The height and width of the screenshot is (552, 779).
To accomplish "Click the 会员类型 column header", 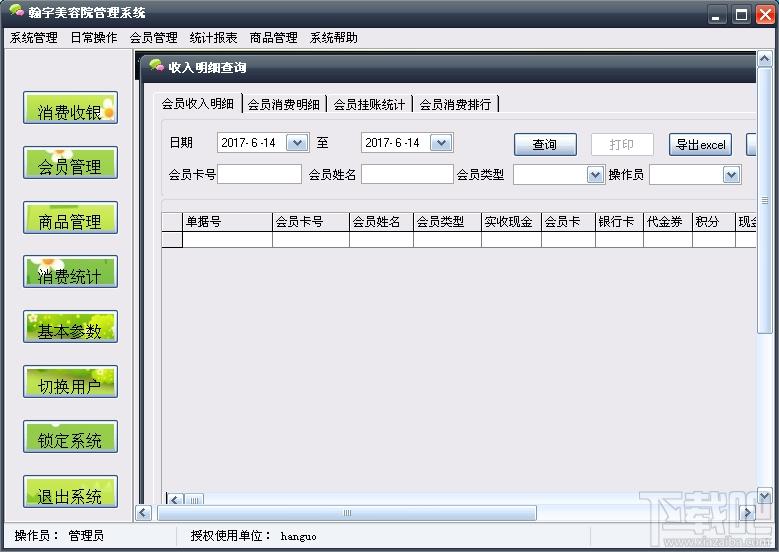I will coord(447,222).
